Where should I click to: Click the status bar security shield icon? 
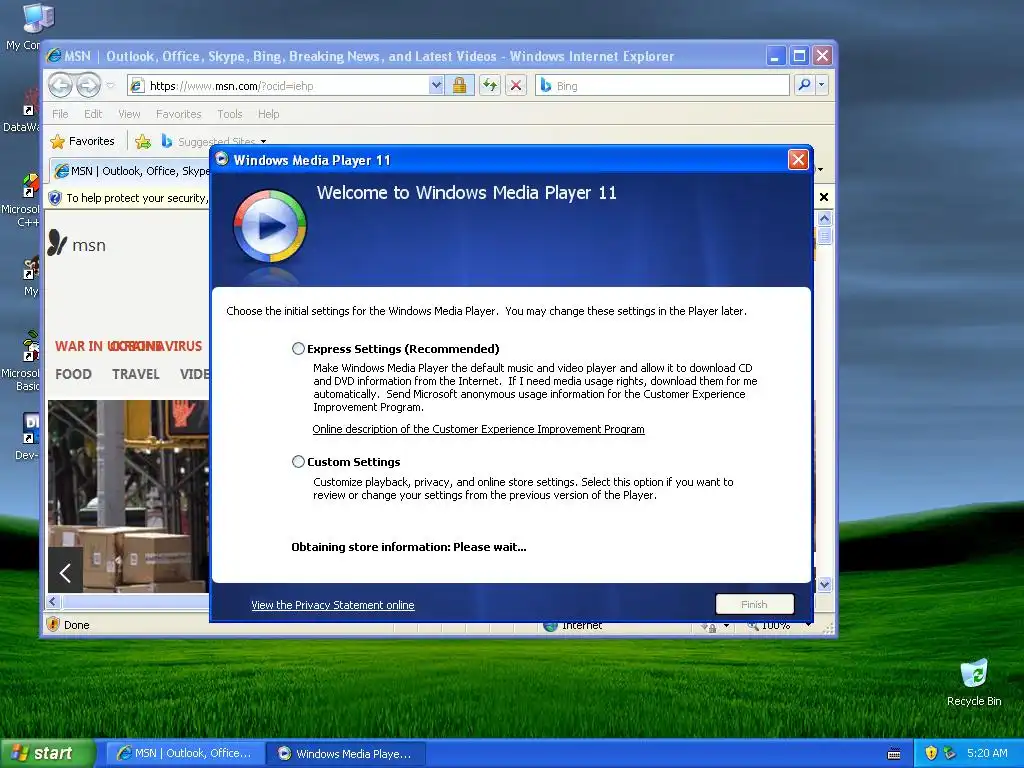tap(54, 624)
